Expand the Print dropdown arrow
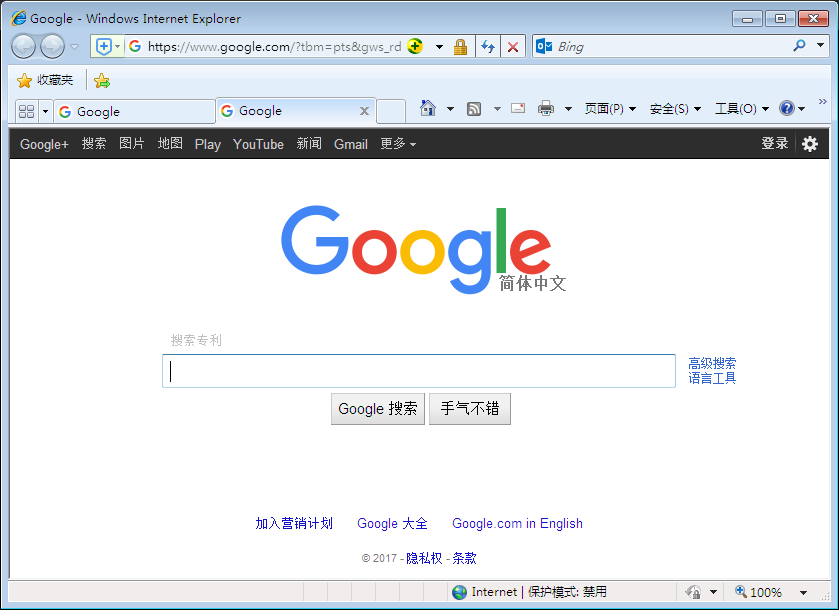Screen dimensions: 839x610 click(x=568, y=109)
